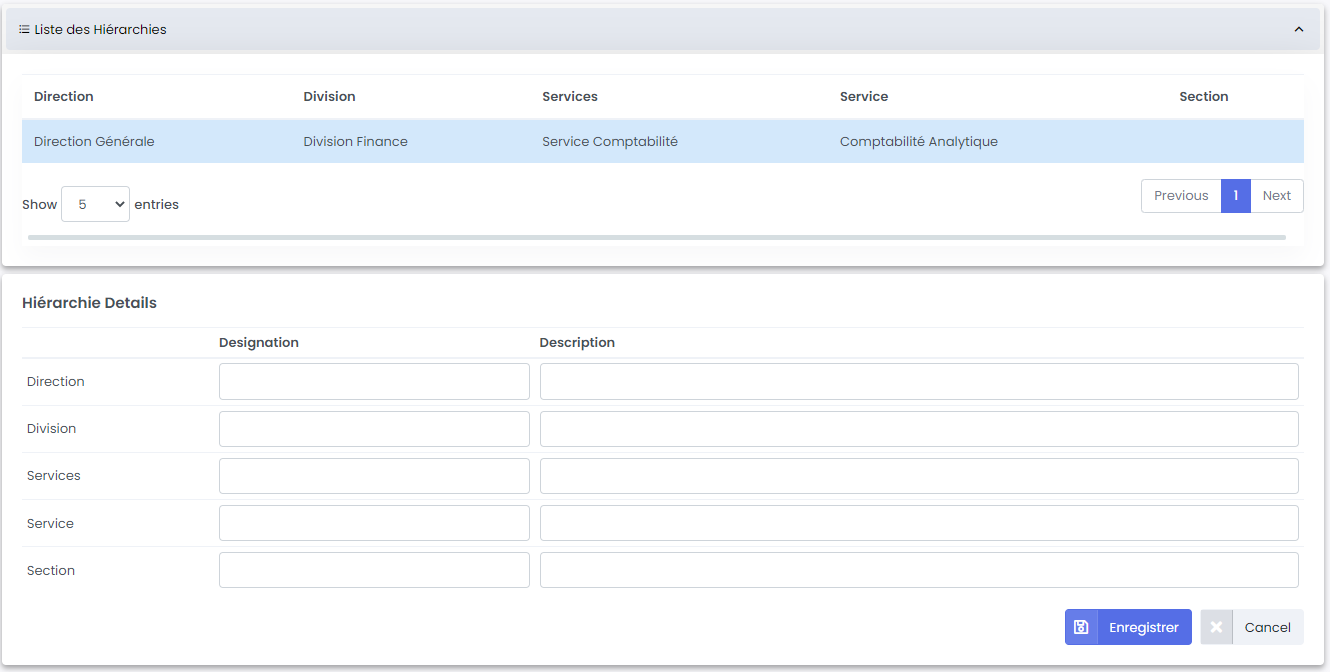Image resolution: width=1330 pixels, height=672 pixels.
Task: Focus the Direction designation input field
Action: (374, 382)
